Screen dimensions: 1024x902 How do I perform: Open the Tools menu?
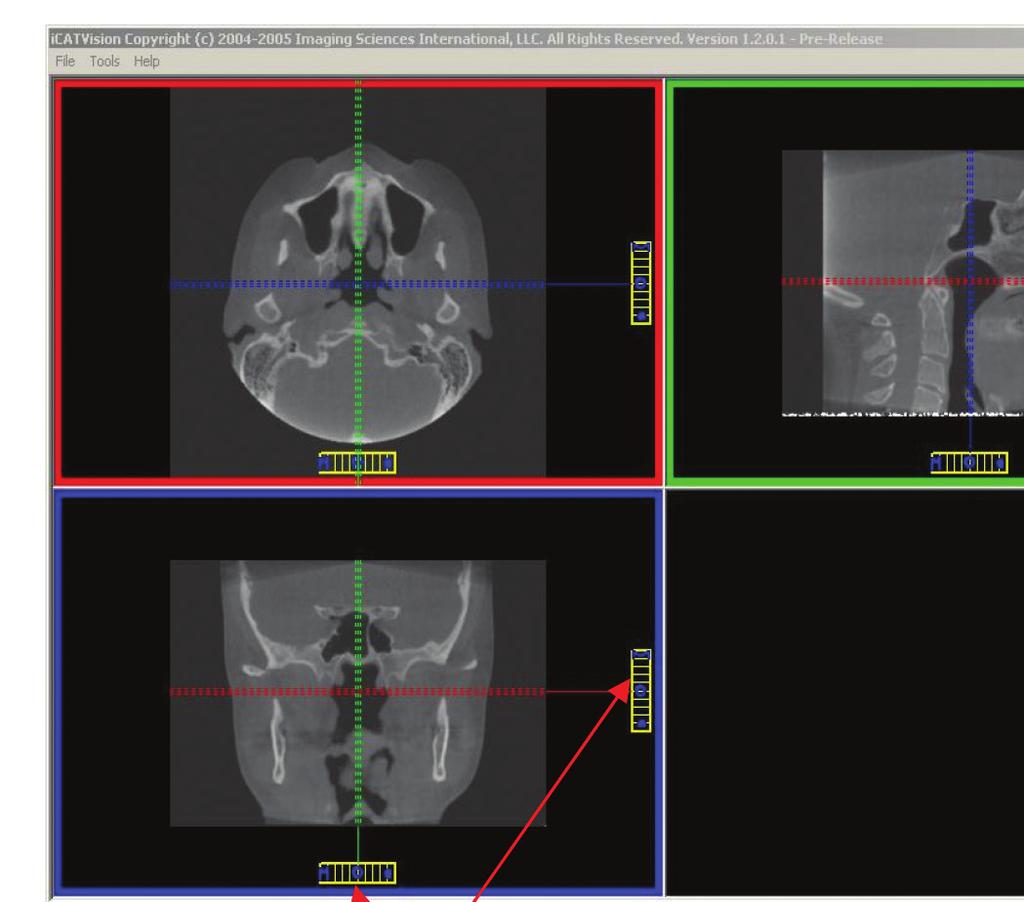coord(104,61)
